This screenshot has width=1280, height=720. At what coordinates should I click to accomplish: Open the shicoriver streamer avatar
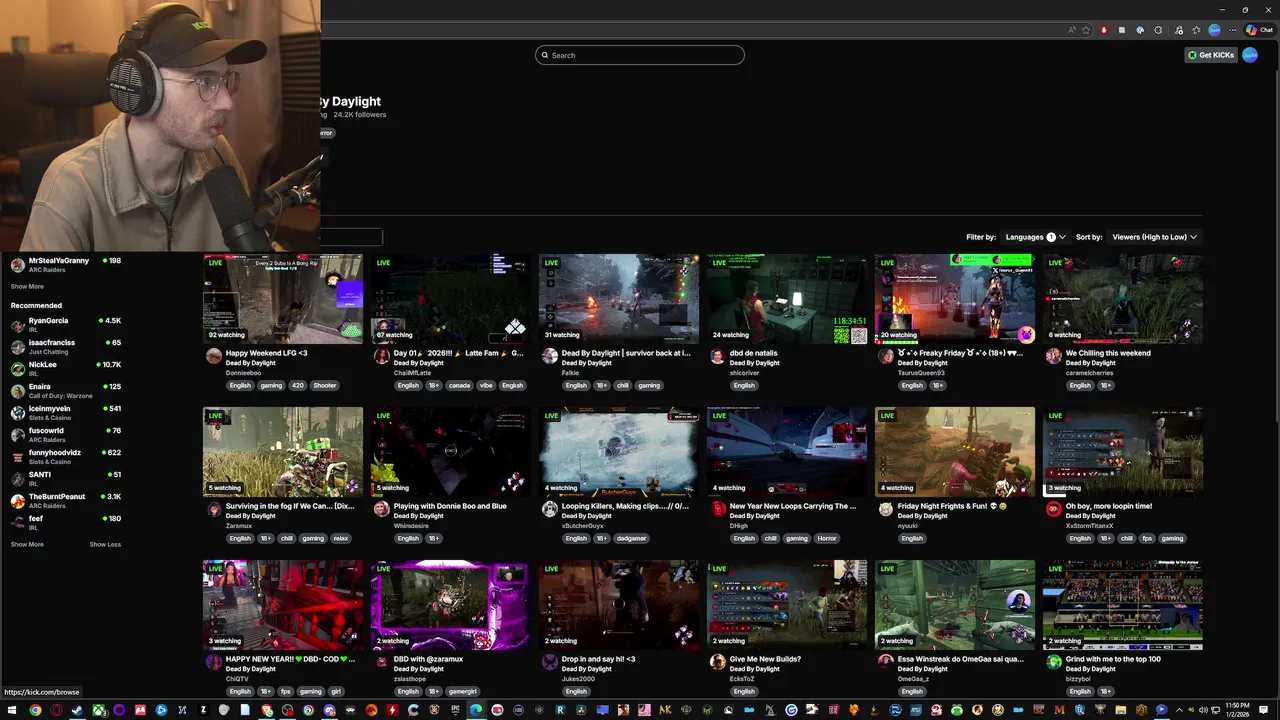(x=717, y=356)
